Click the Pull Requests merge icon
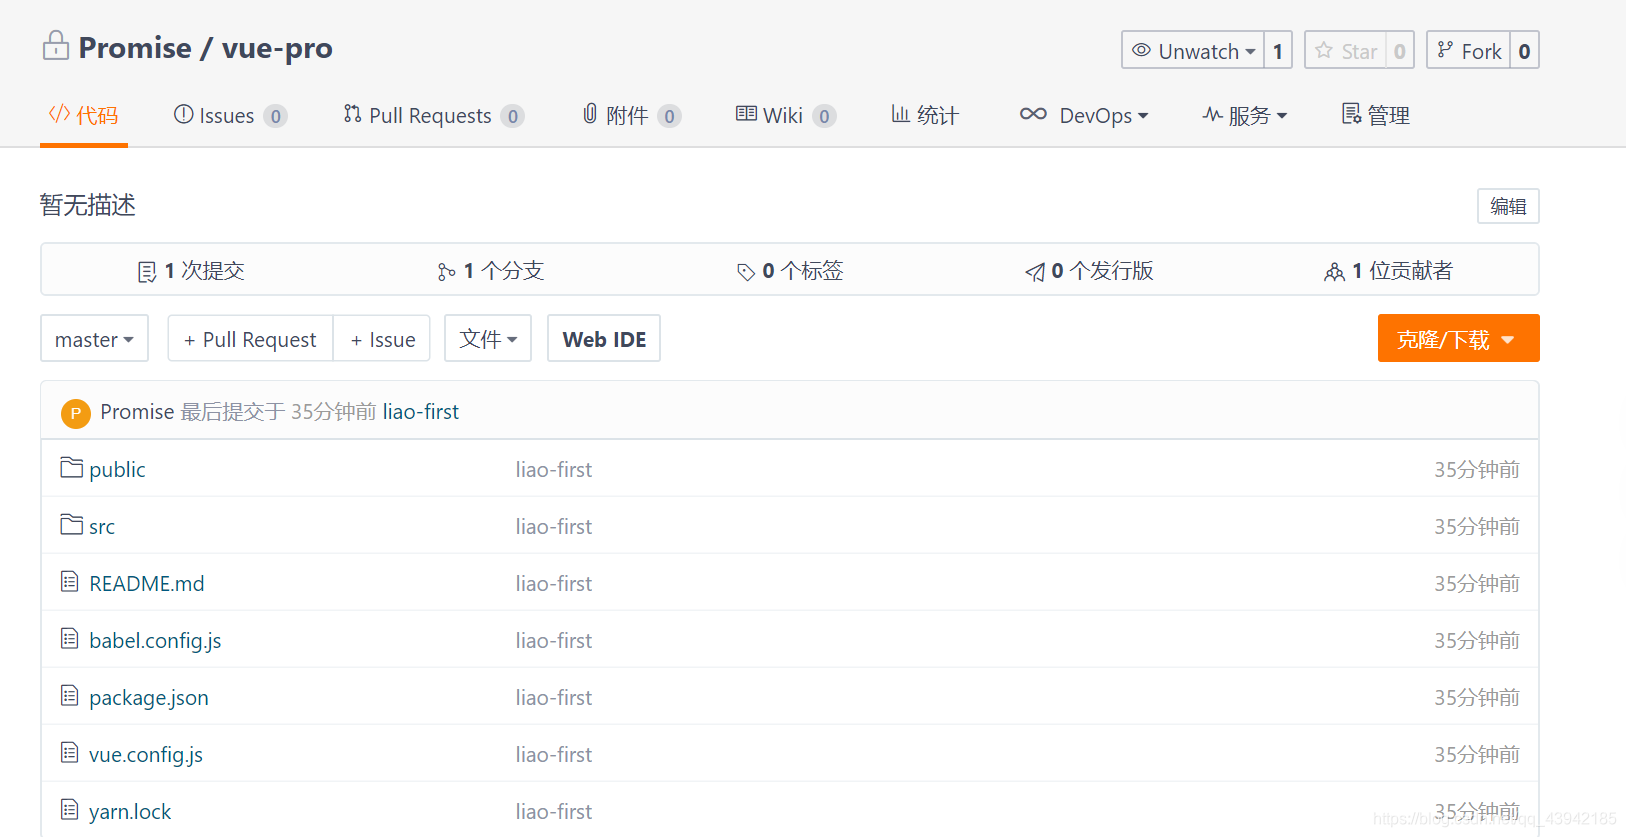 tap(352, 114)
